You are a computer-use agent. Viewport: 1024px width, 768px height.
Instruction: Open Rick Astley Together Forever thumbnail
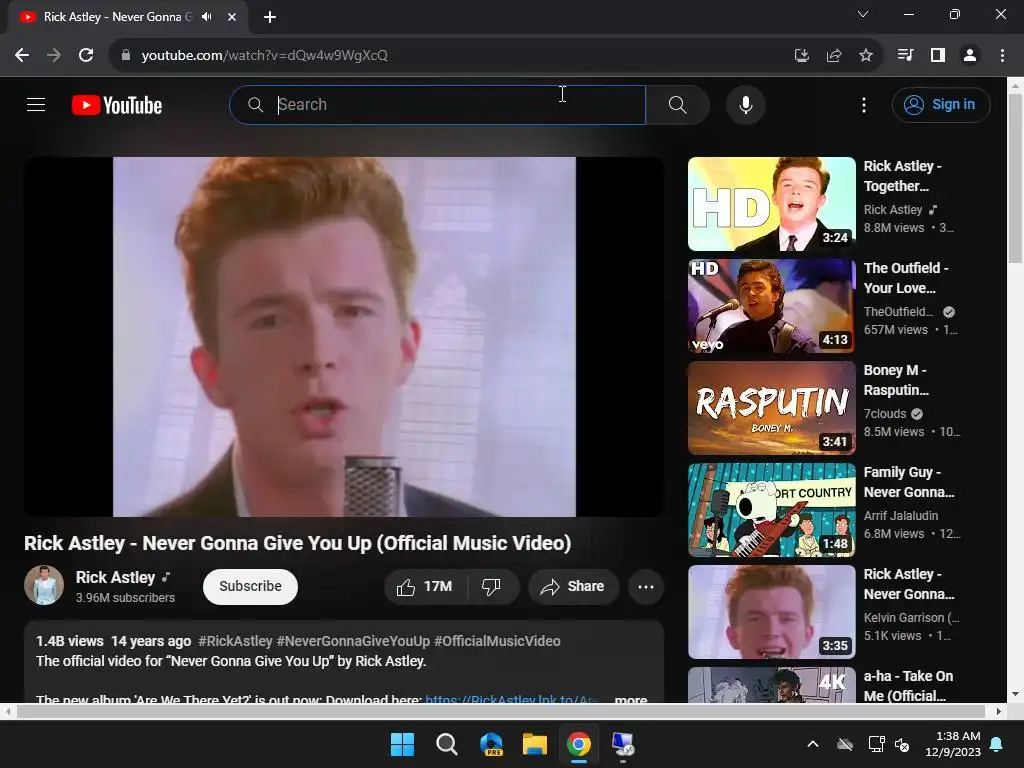(771, 204)
